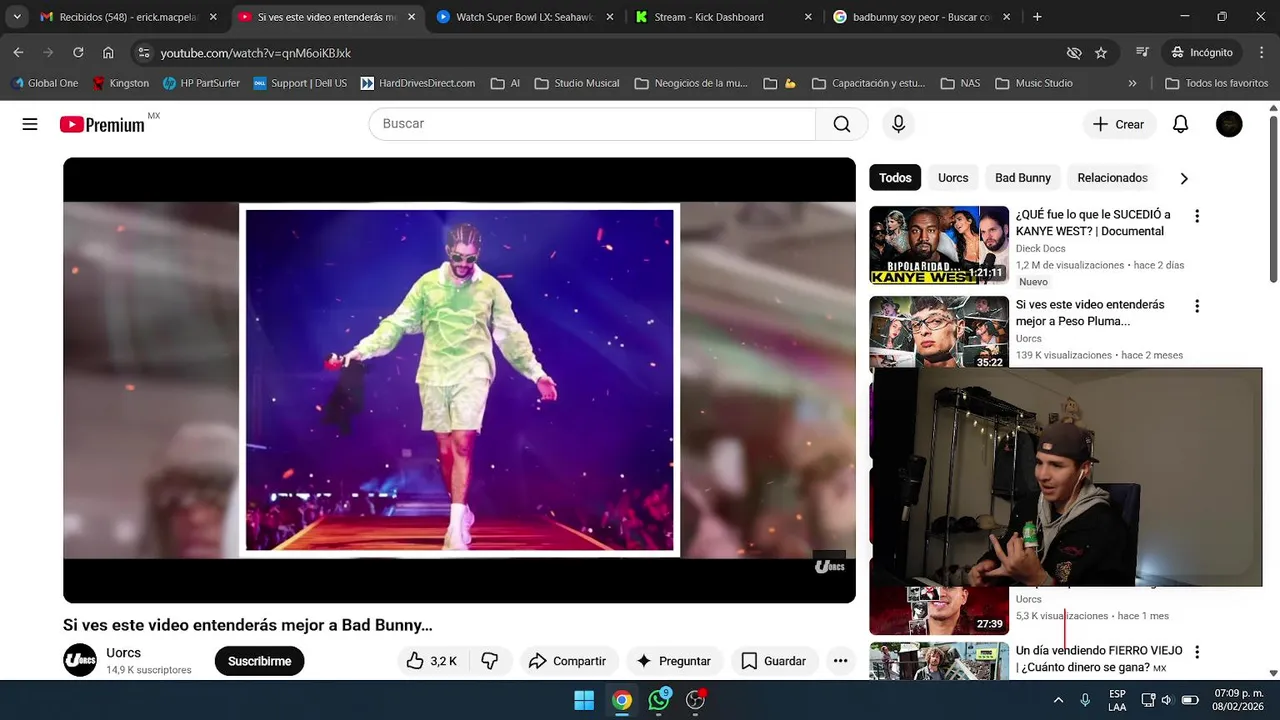Click the Suscribirme button
This screenshot has width=1280, height=720.
259,661
